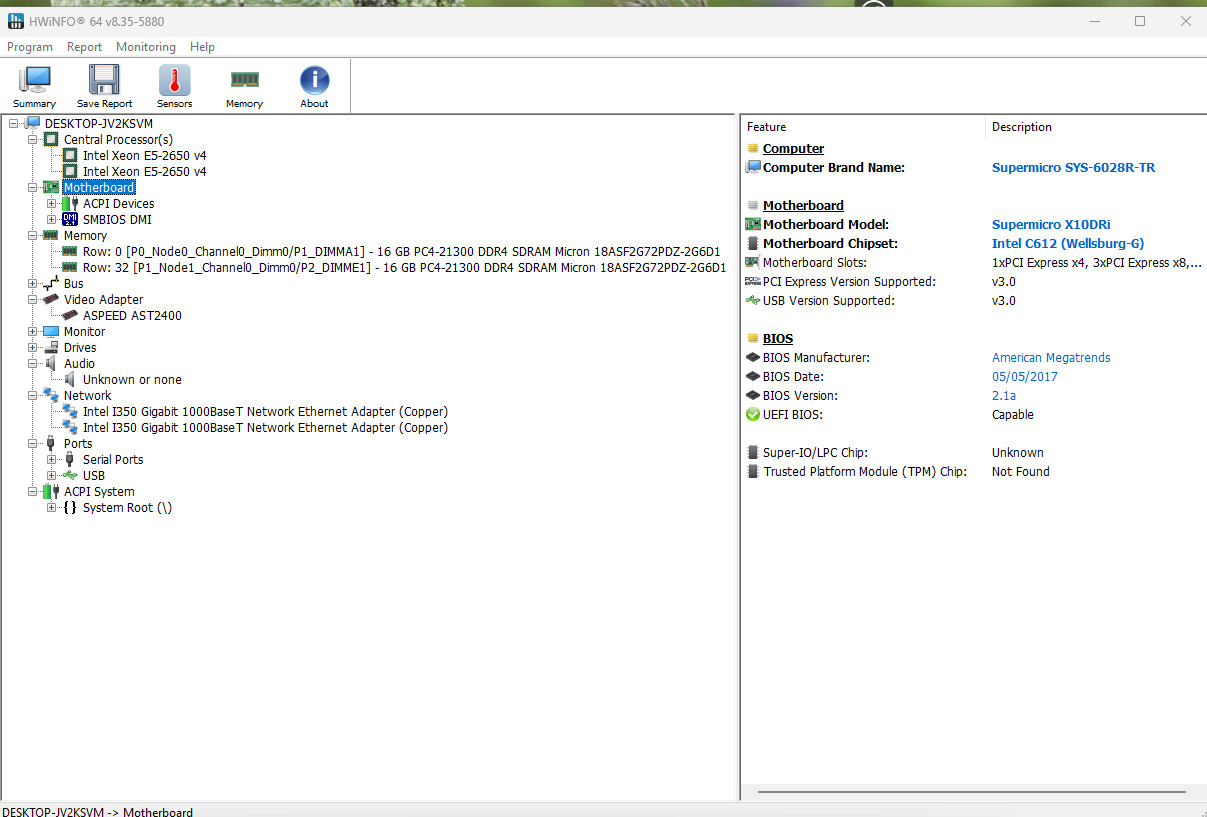Expand the USB ports node

(x=51, y=476)
